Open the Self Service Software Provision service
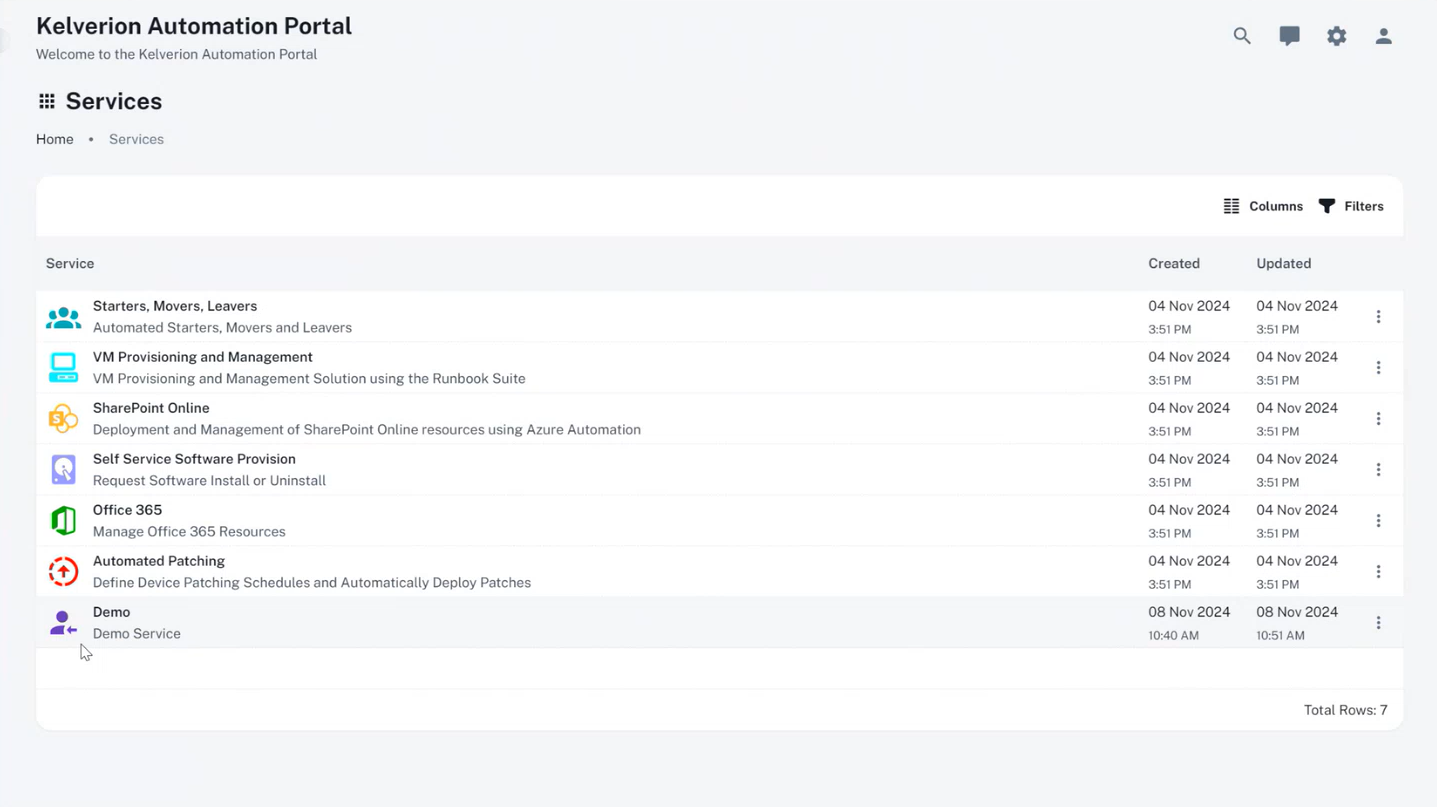Image resolution: width=1437 pixels, height=807 pixels. (194, 459)
